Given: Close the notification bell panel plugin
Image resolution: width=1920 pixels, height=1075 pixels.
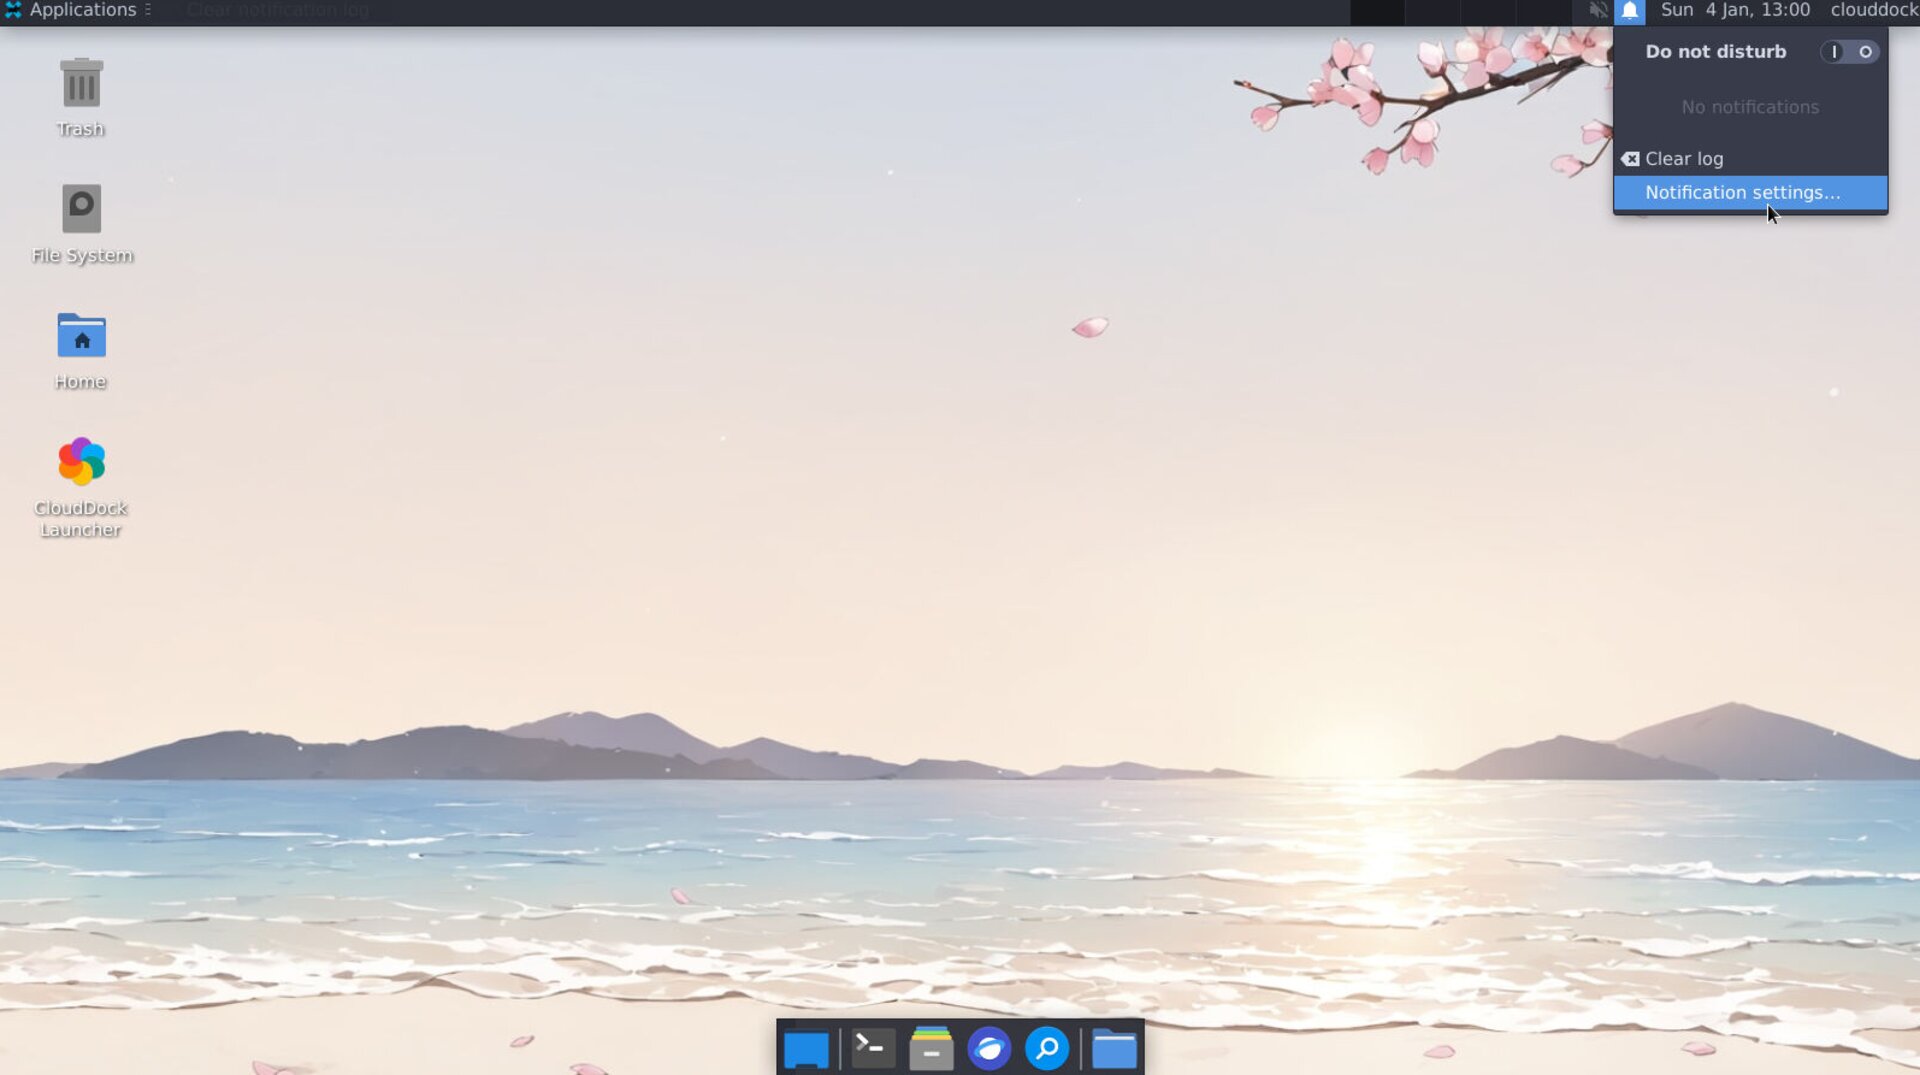Looking at the screenshot, I should (1630, 11).
